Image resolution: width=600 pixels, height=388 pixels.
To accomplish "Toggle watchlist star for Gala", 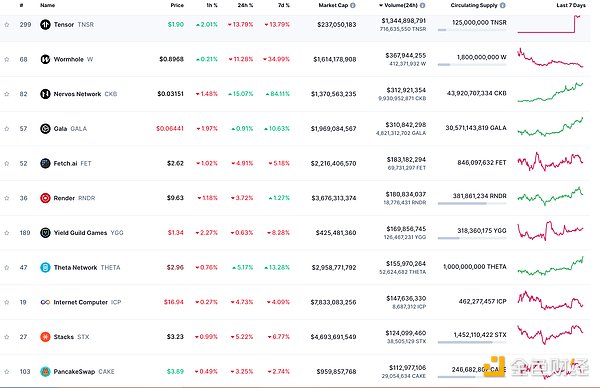I will [7, 129].
